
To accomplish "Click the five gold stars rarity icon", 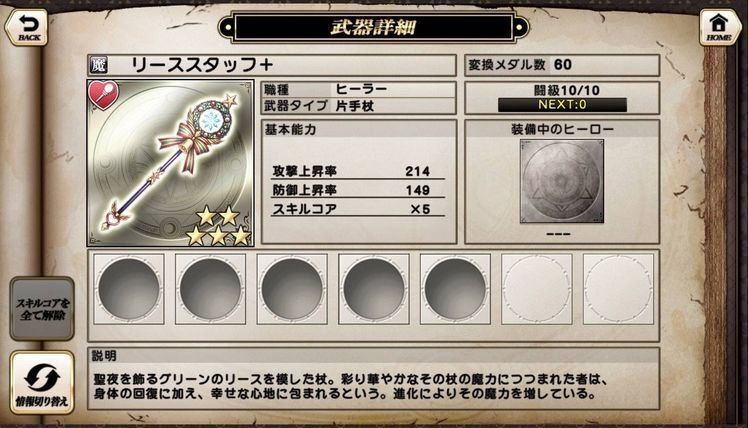I will [x=218, y=225].
